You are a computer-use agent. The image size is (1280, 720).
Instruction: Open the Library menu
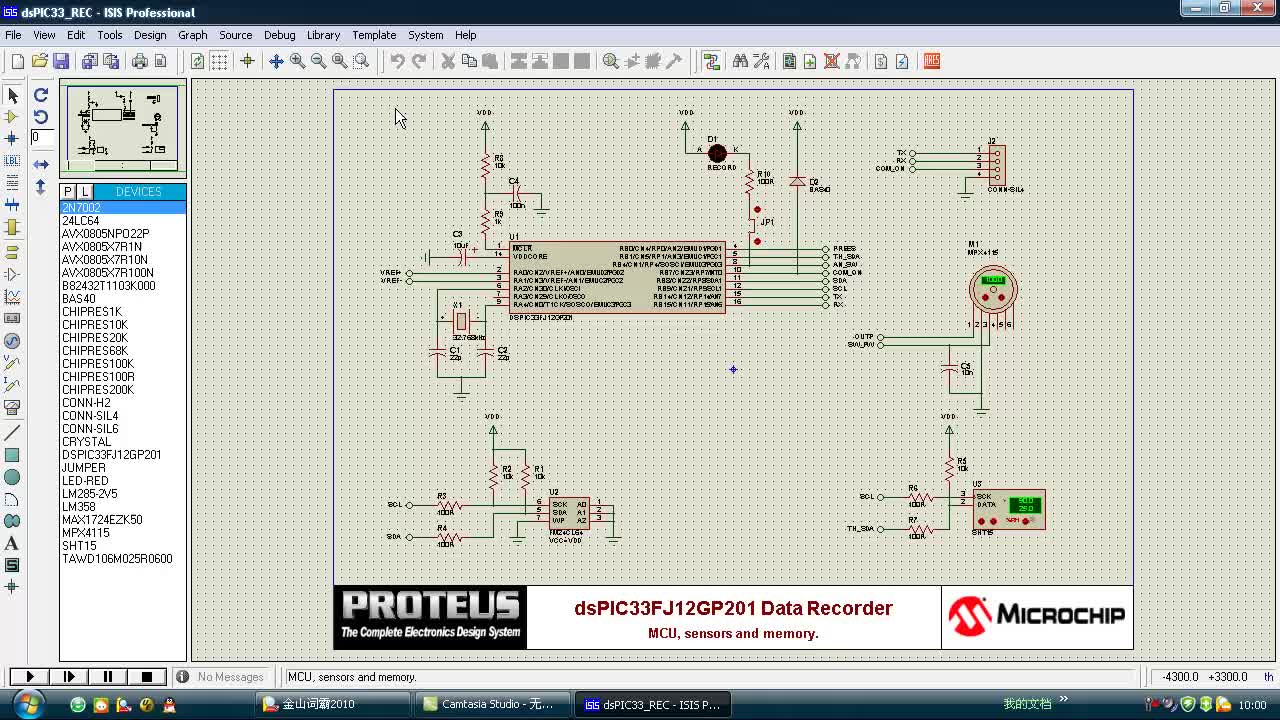[323, 35]
